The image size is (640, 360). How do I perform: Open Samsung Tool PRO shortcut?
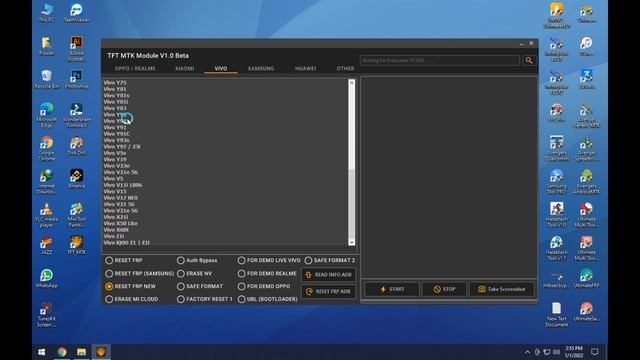coord(556,182)
